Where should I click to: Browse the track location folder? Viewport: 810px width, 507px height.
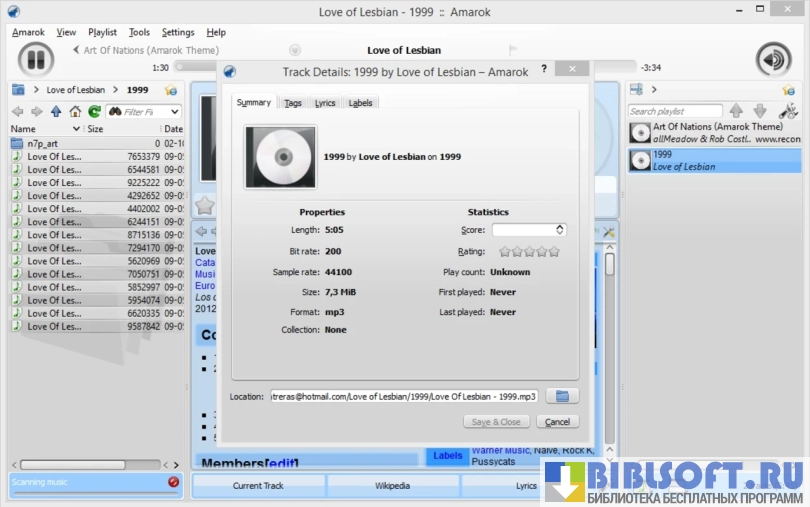click(x=562, y=396)
